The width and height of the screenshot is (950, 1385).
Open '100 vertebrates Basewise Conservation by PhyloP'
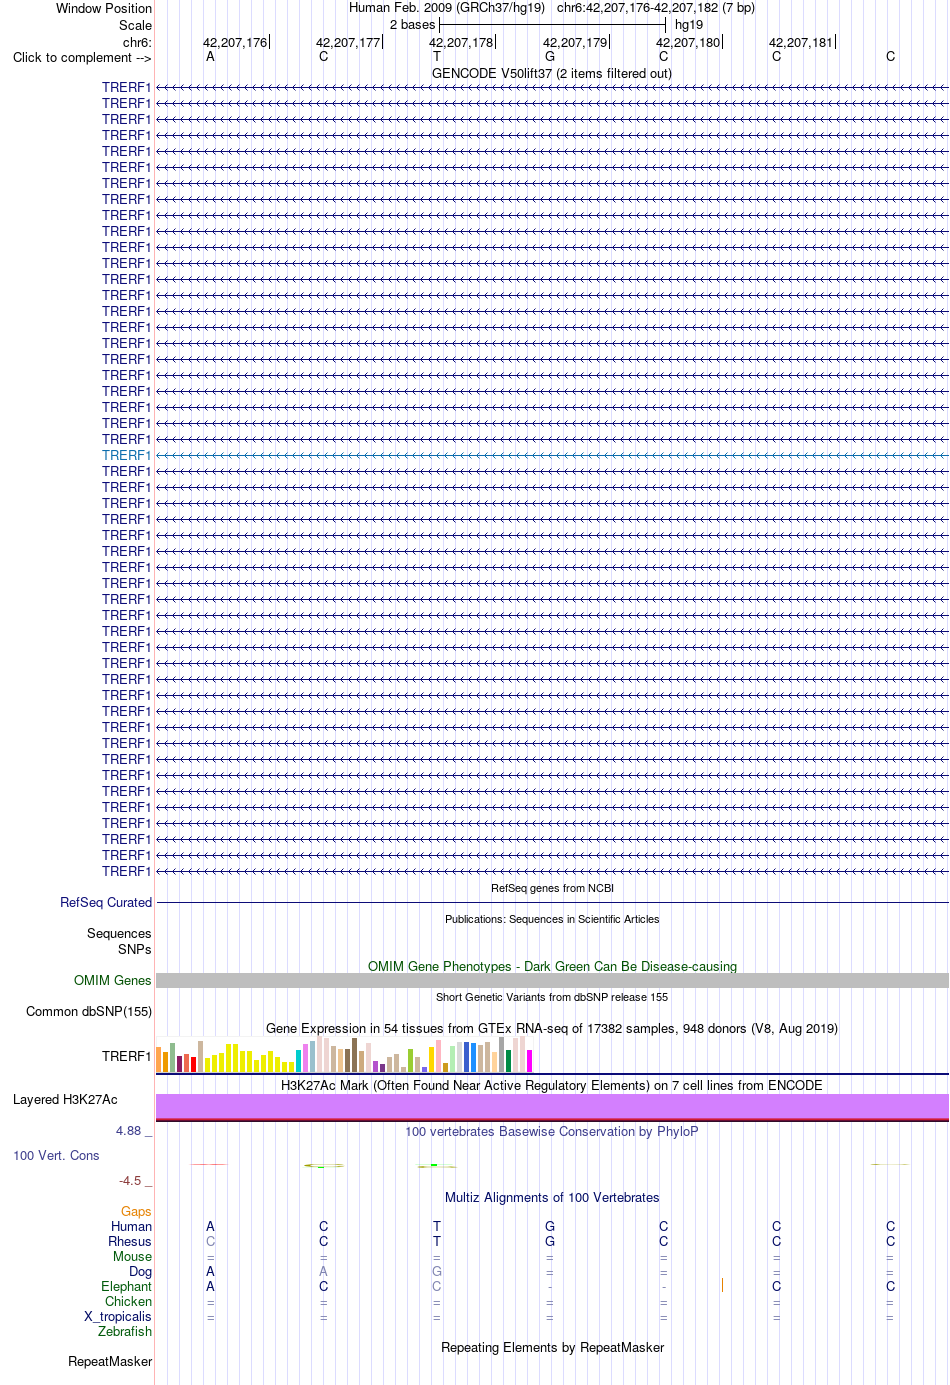pyautogui.click(x=552, y=1131)
